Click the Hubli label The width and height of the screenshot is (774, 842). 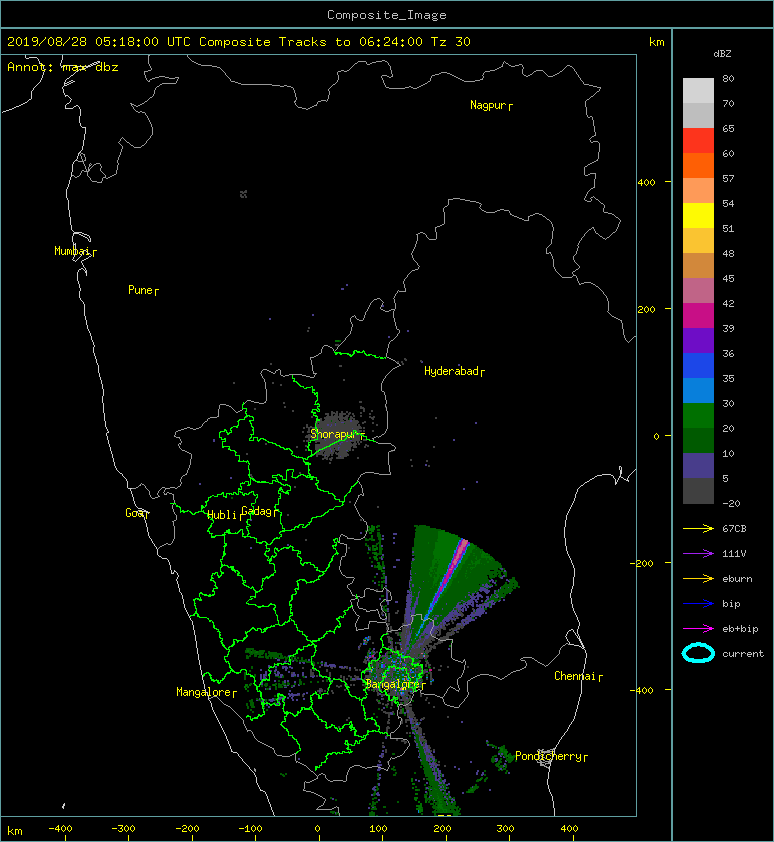[225, 515]
